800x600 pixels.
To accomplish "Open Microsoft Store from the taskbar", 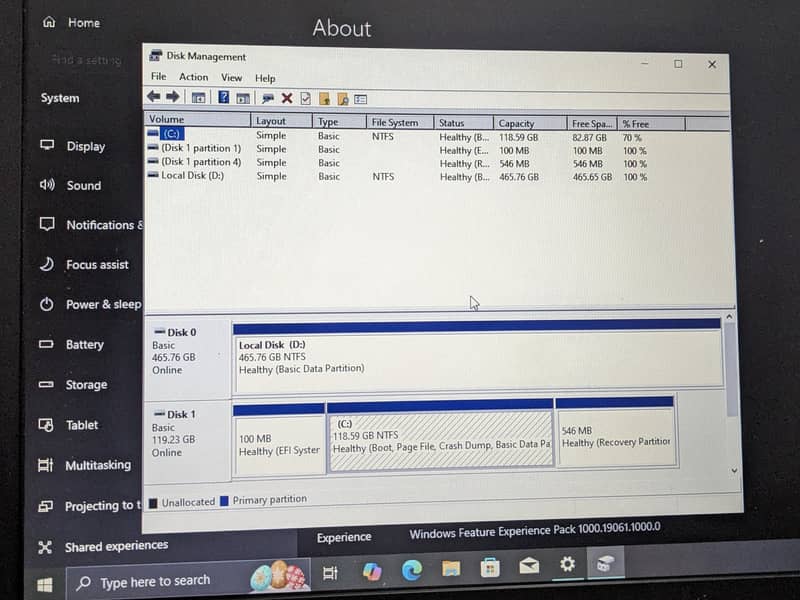I will pos(490,567).
